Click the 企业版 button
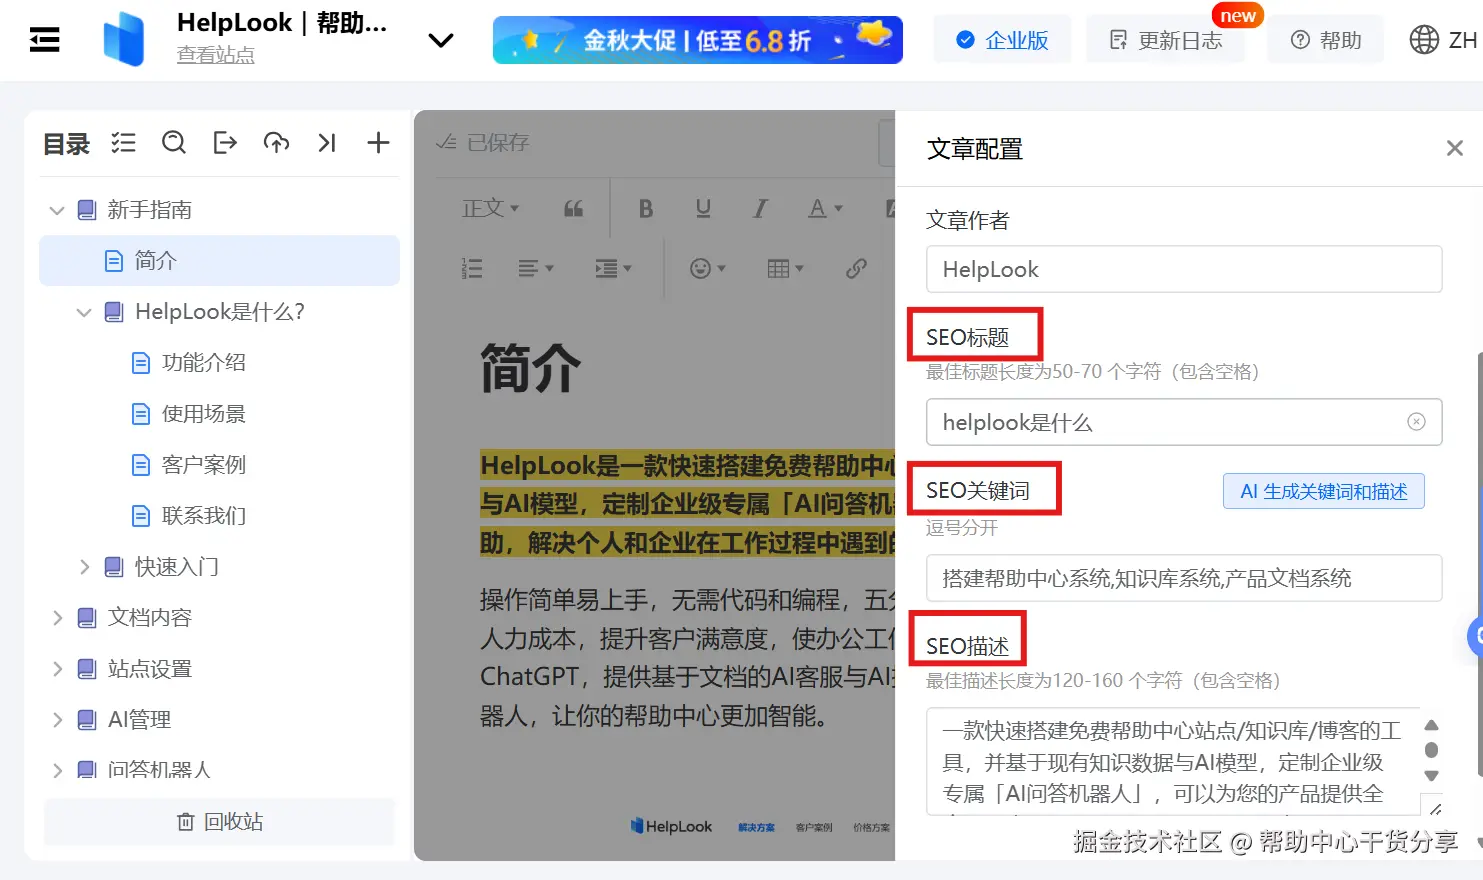Viewport: 1483px width, 880px height. [x=1002, y=40]
